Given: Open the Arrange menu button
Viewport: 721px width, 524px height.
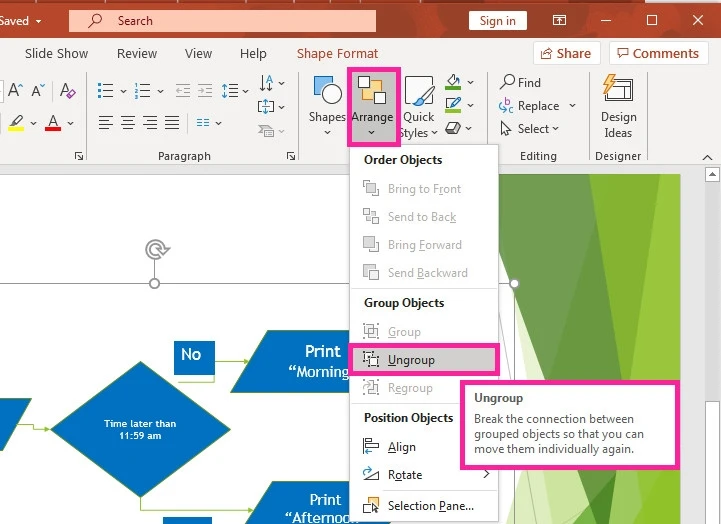Looking at the screenshot, I should pyautogui.click(x=373, y=107).
